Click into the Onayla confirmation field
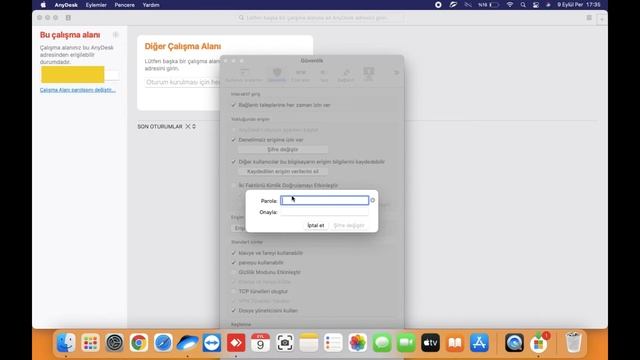The image size is (640, 360). [324, 212]
